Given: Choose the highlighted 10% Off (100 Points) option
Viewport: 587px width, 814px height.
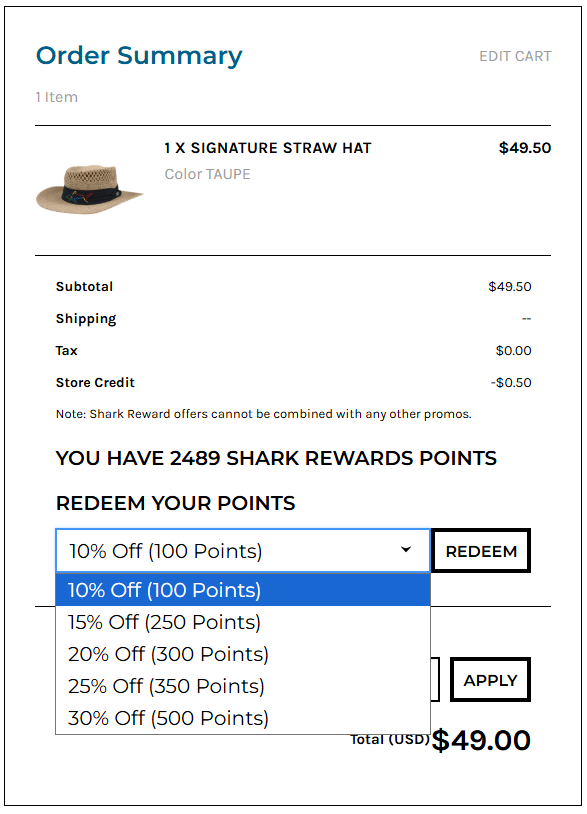Looking at the screenshot, I should (243, 590).
